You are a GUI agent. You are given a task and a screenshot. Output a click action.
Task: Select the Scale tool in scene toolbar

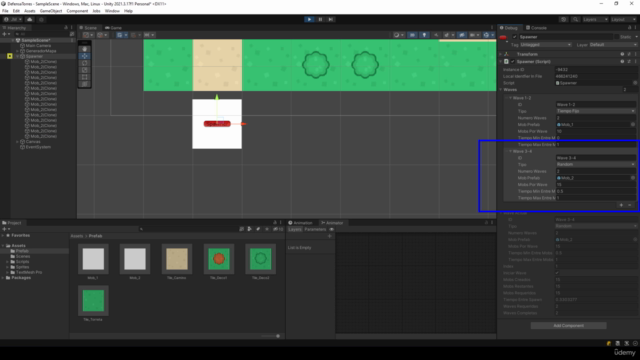[84, 70]
